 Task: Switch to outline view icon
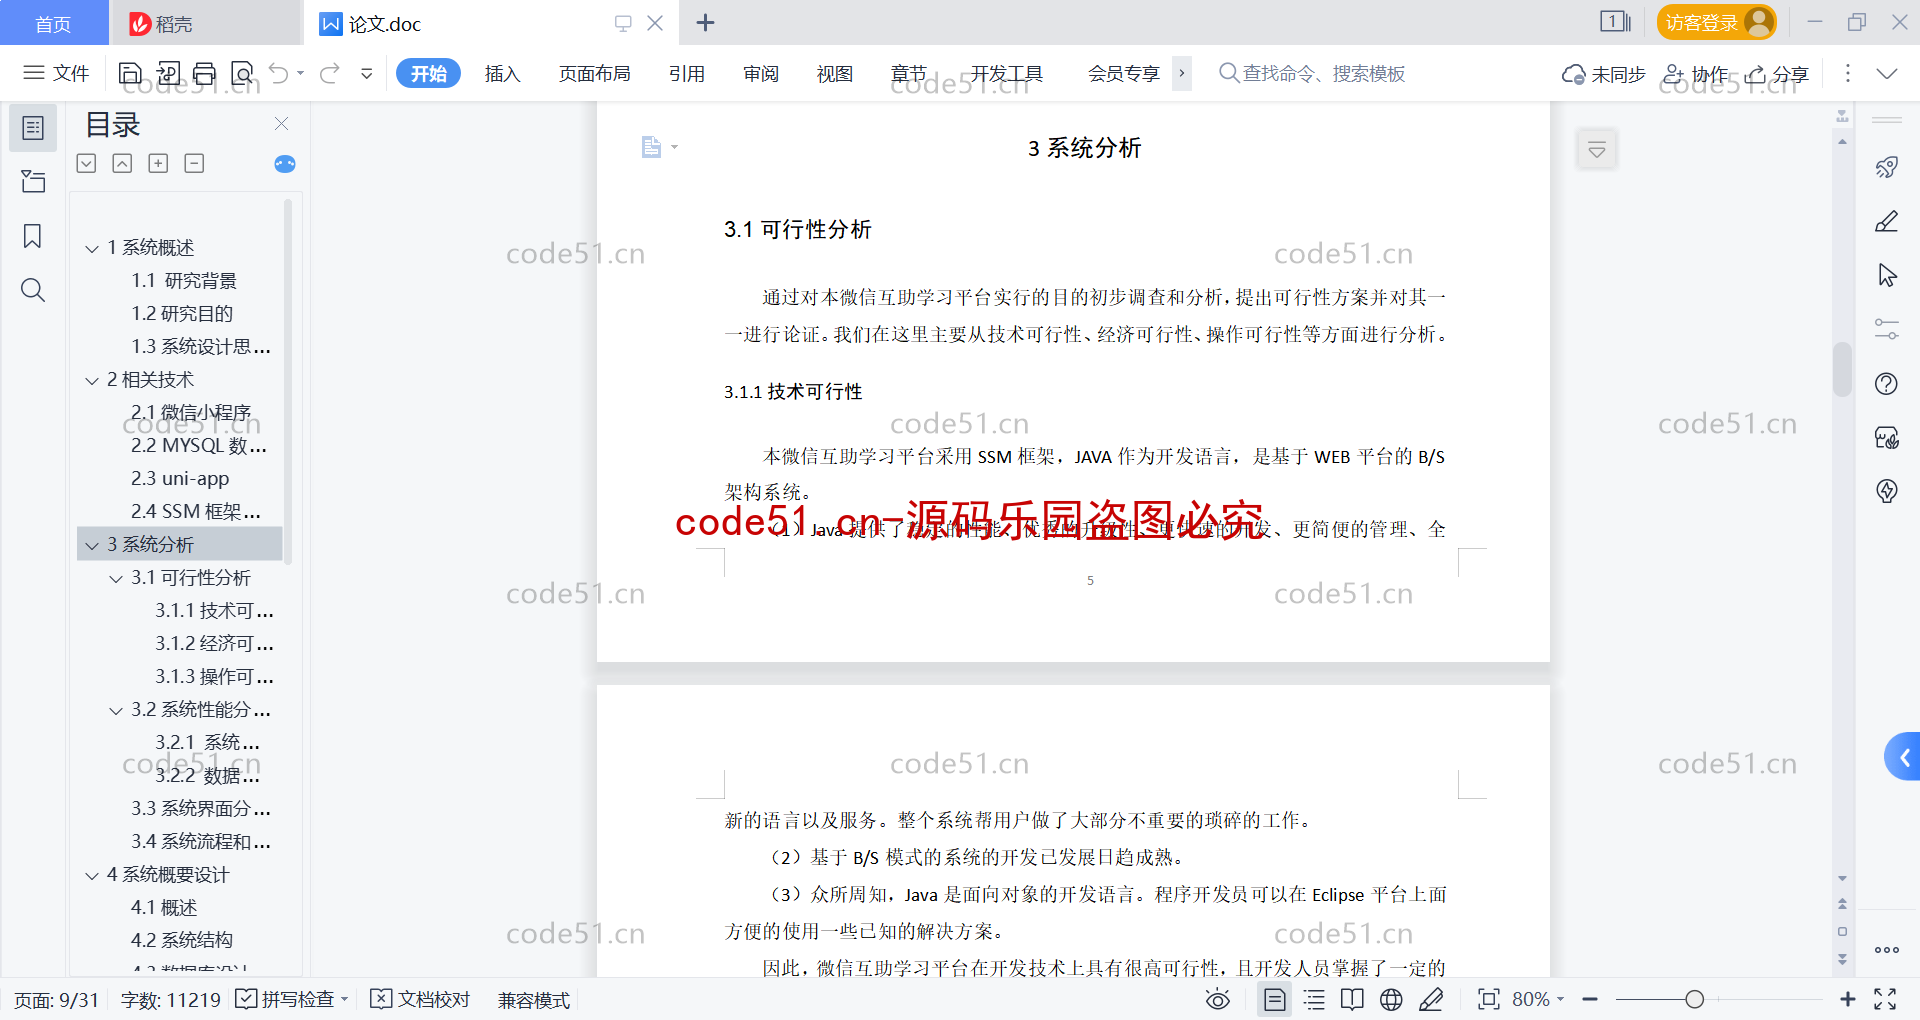pyautogui.click(x=1314, y=999)
